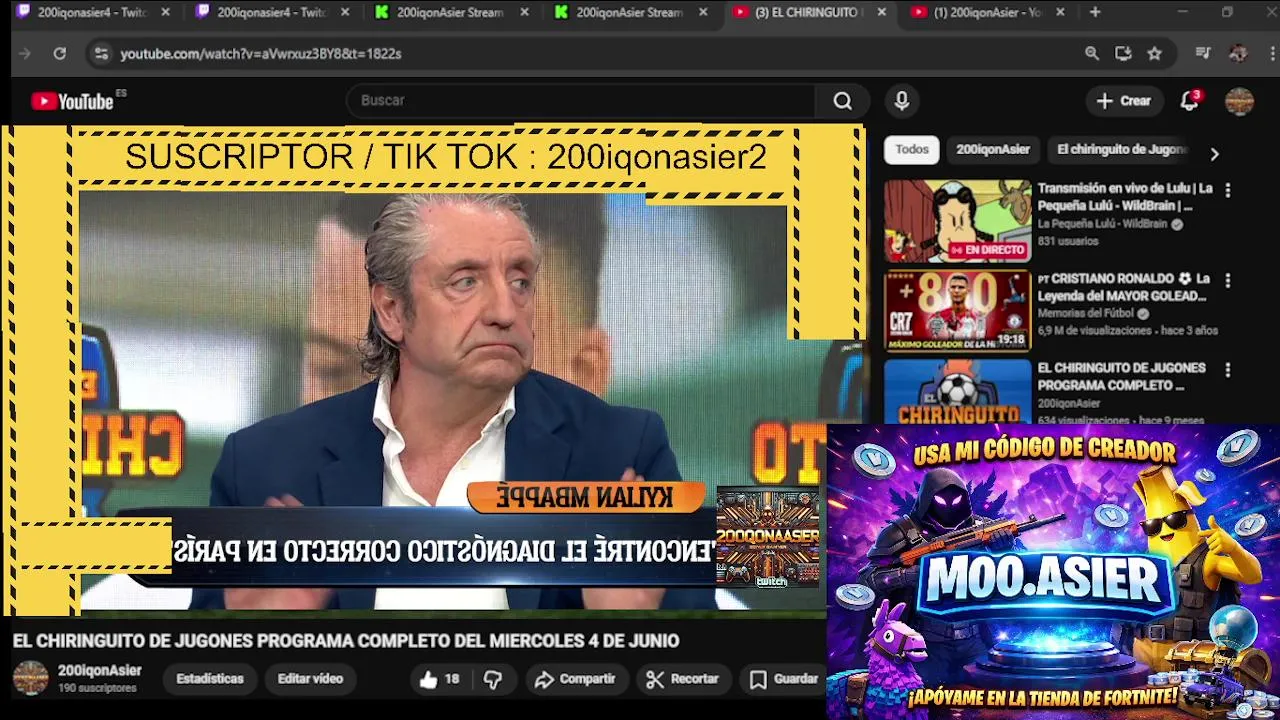Click channel name Memorias del Fútbol
The image size is (1280, 720).
pos(1085,314)
